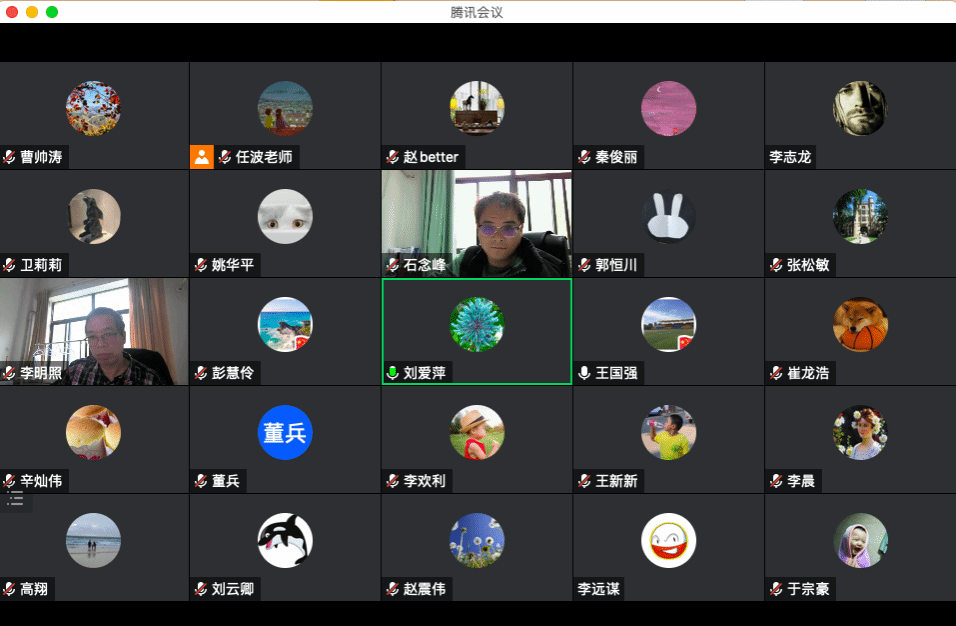The height and width of the screenshot is (626, 956).
Task: Click 辛灿伟's bread avatar
Action: click(x=93, y=432)
